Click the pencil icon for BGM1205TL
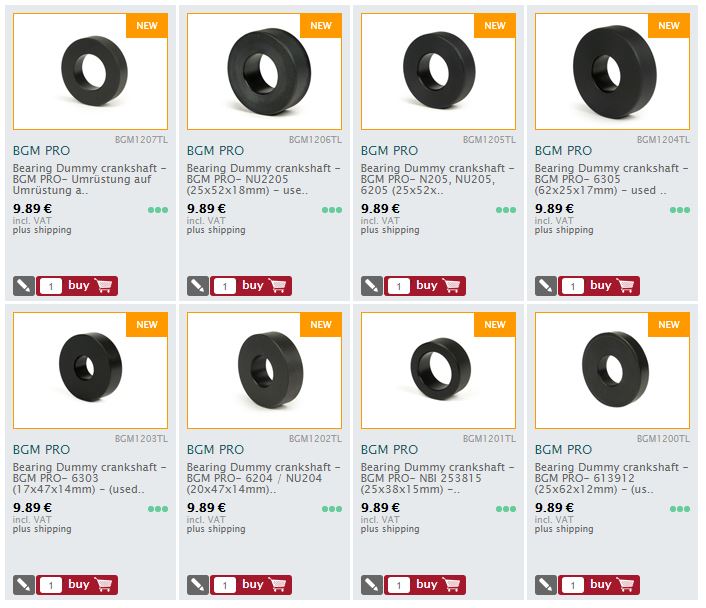 [372, 286]
